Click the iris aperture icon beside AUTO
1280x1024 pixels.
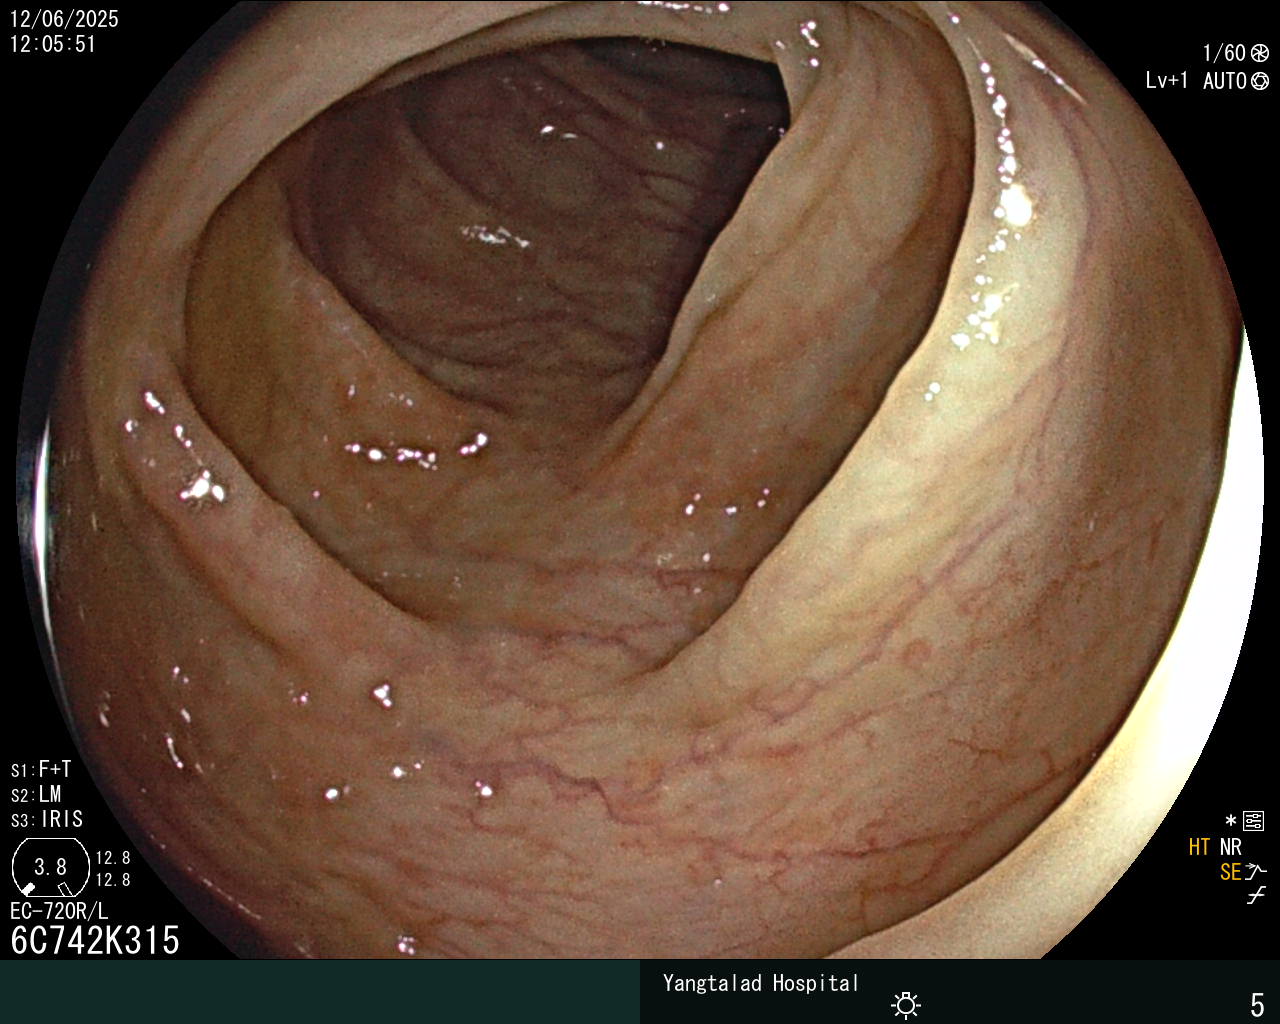point(1259,81)
